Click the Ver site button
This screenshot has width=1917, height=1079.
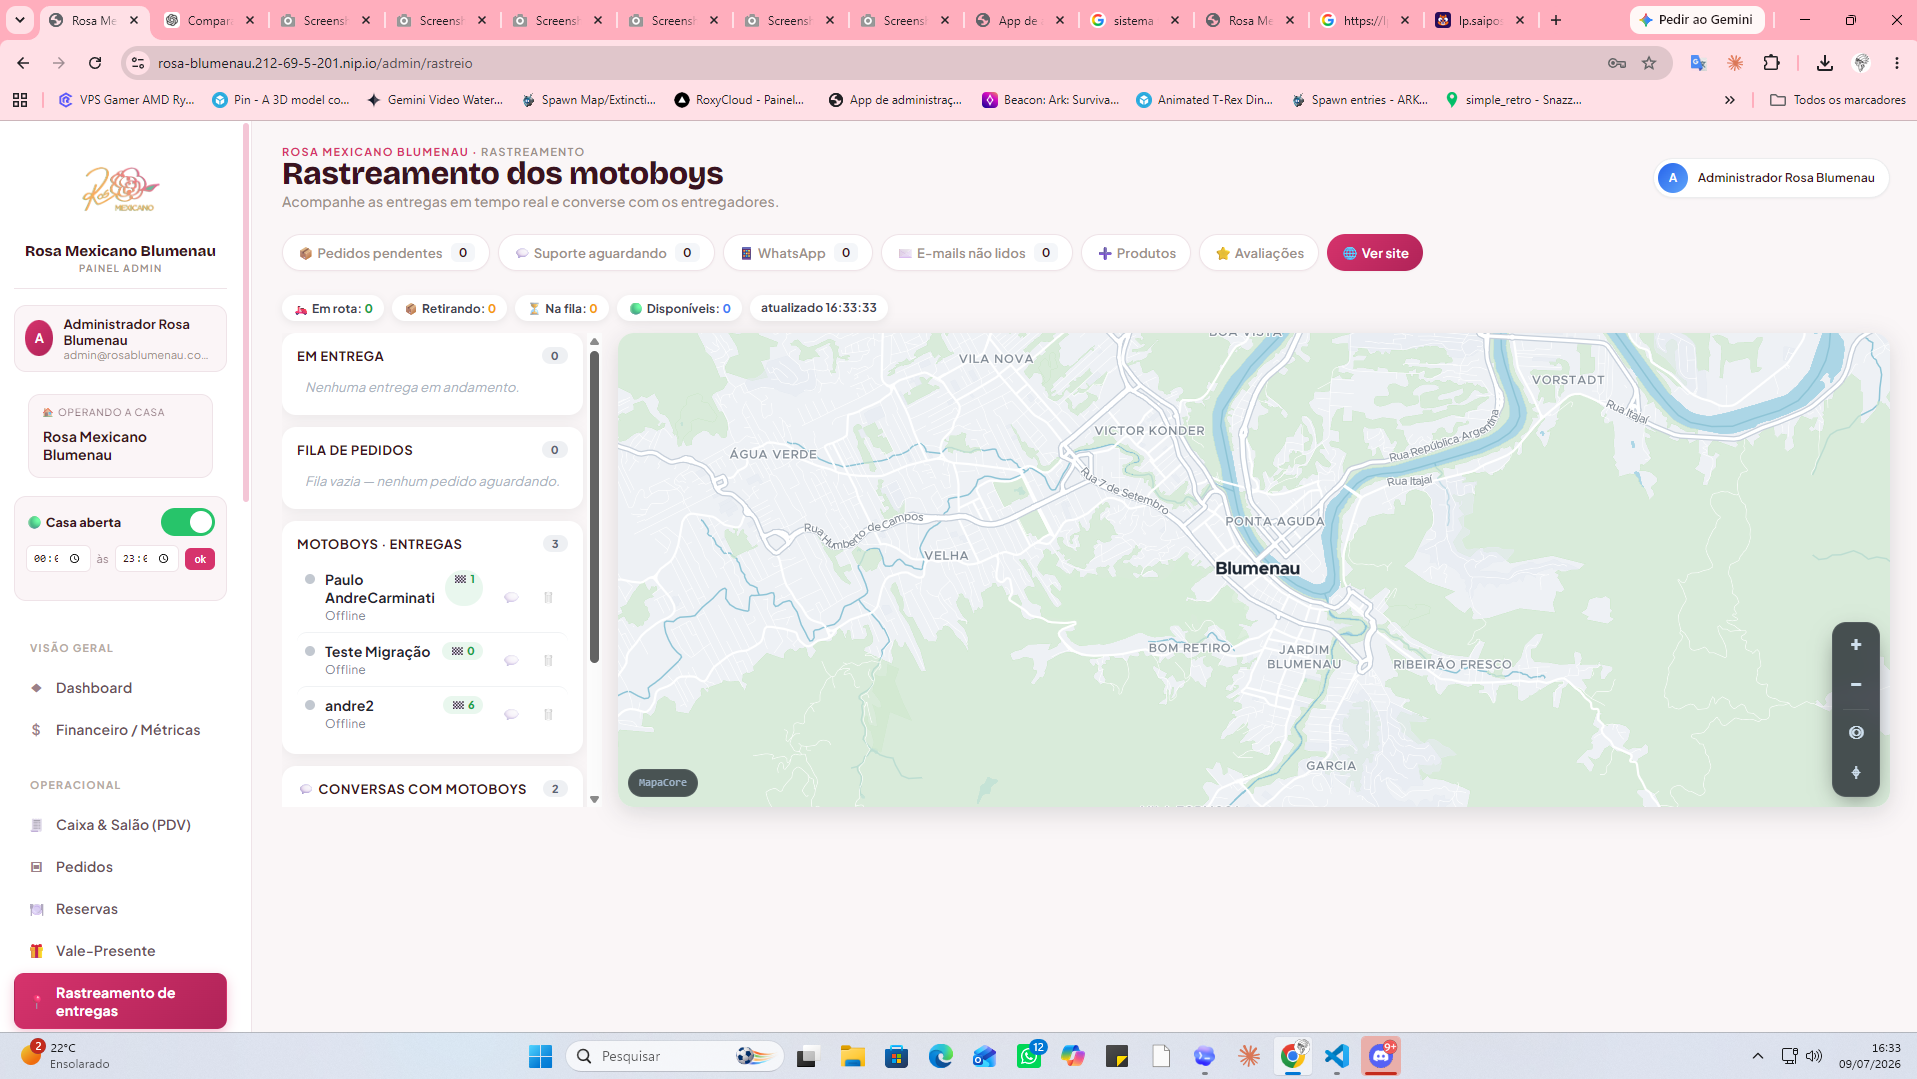(1375, 253)
